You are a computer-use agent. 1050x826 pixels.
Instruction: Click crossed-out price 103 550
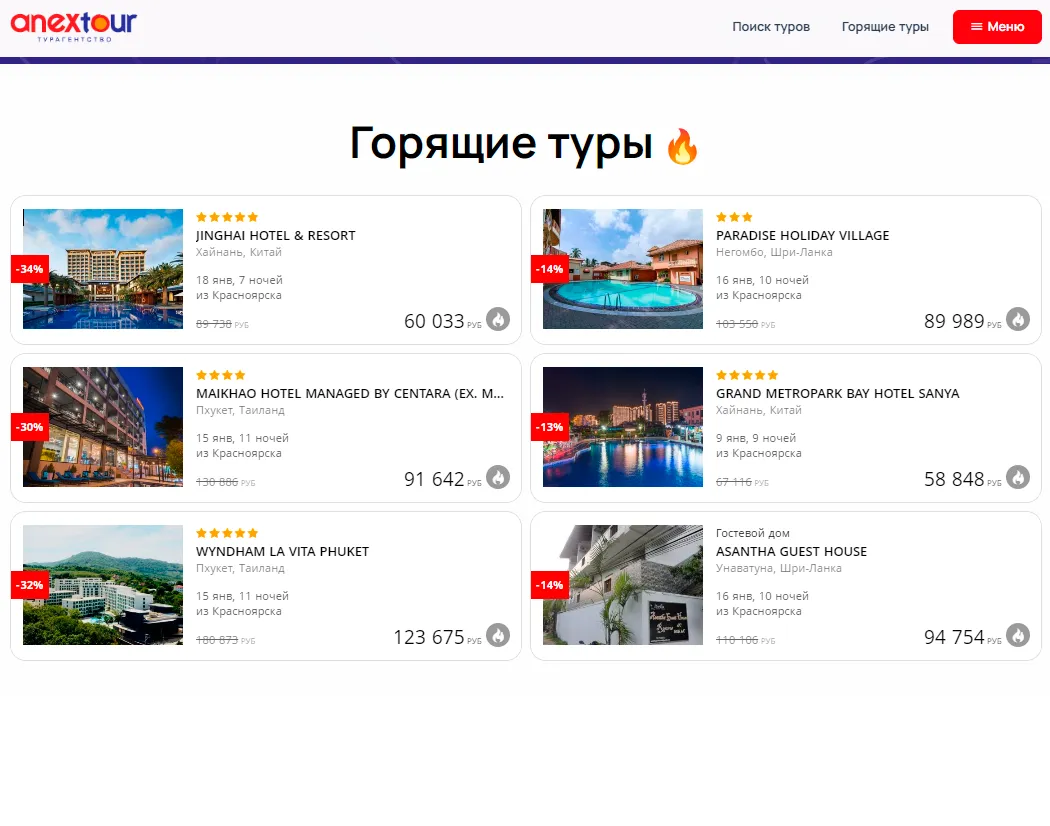(737, 324)
